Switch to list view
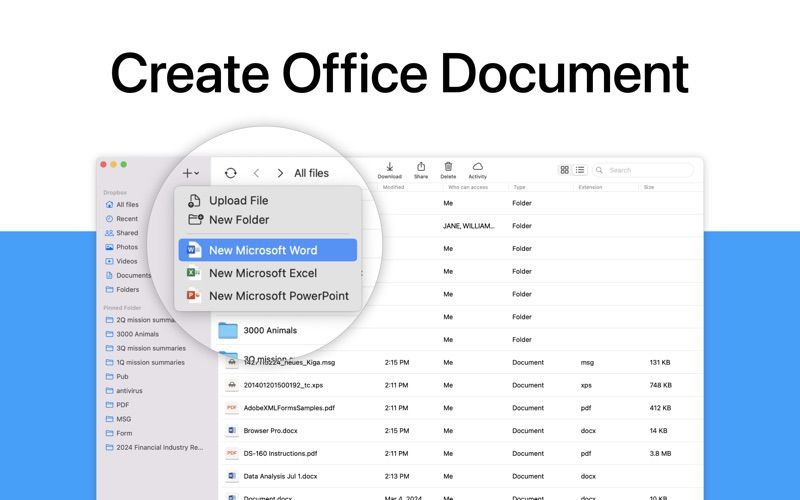 click(580, 170)
